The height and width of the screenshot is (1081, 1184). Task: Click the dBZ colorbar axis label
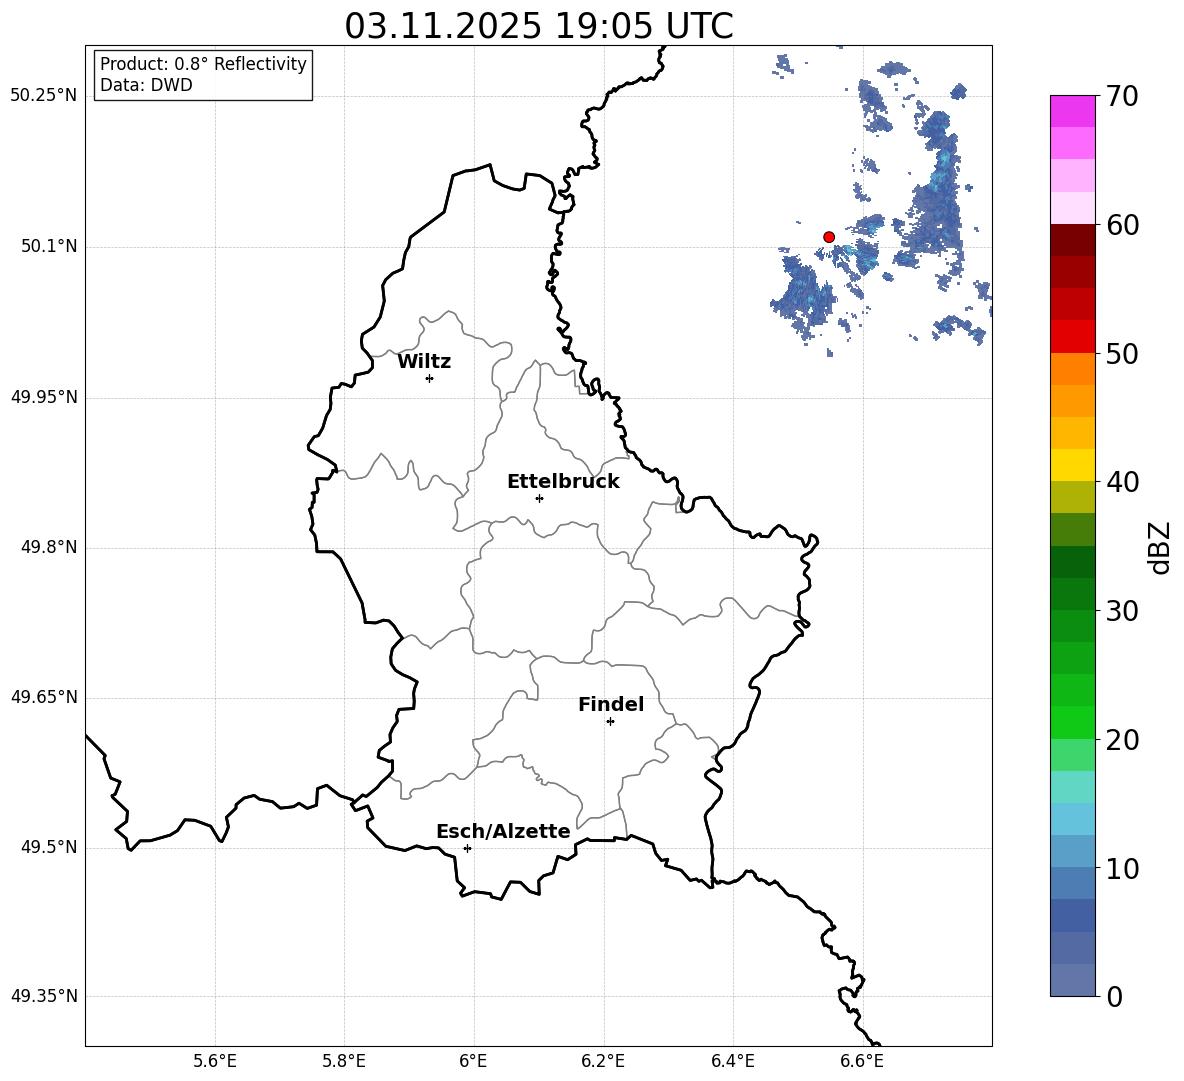click(x=1159, y=547)
